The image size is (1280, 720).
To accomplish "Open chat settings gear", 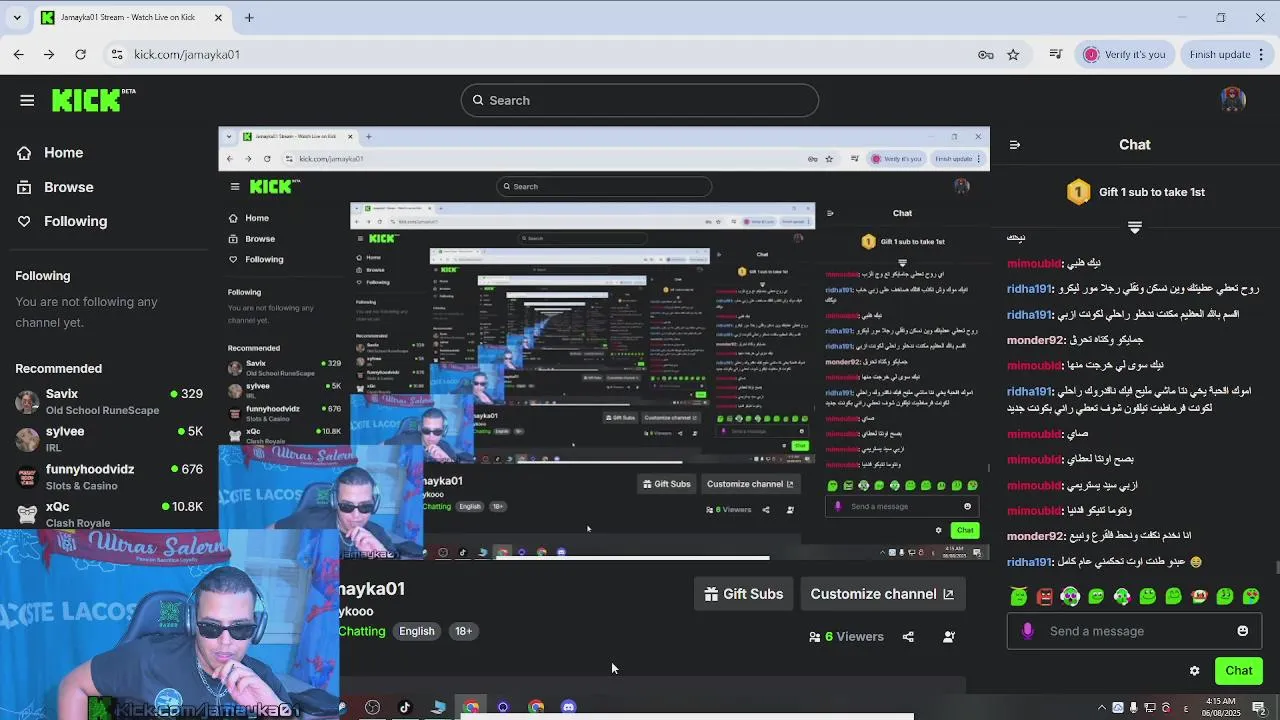I will coord(1194,671).
